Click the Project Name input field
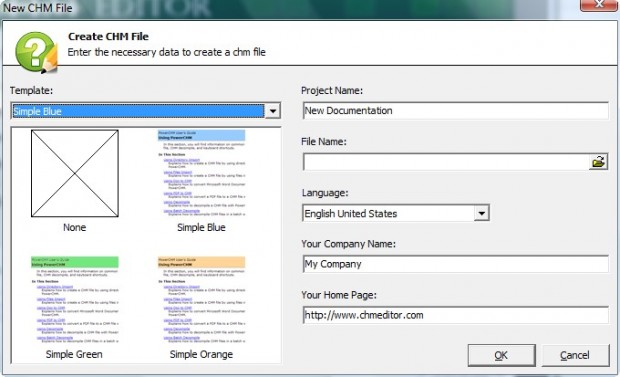Screen dimensions: 620x377 click(456, 111)
